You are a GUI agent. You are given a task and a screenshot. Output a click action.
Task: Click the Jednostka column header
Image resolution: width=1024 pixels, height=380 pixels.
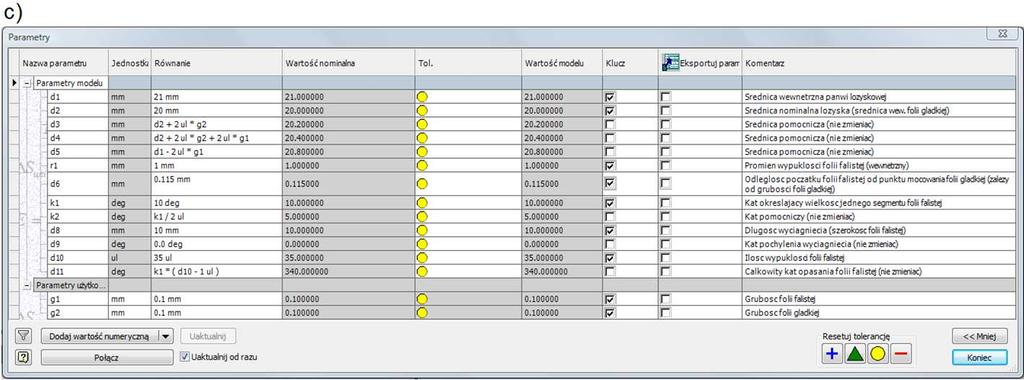pos(130,63)
